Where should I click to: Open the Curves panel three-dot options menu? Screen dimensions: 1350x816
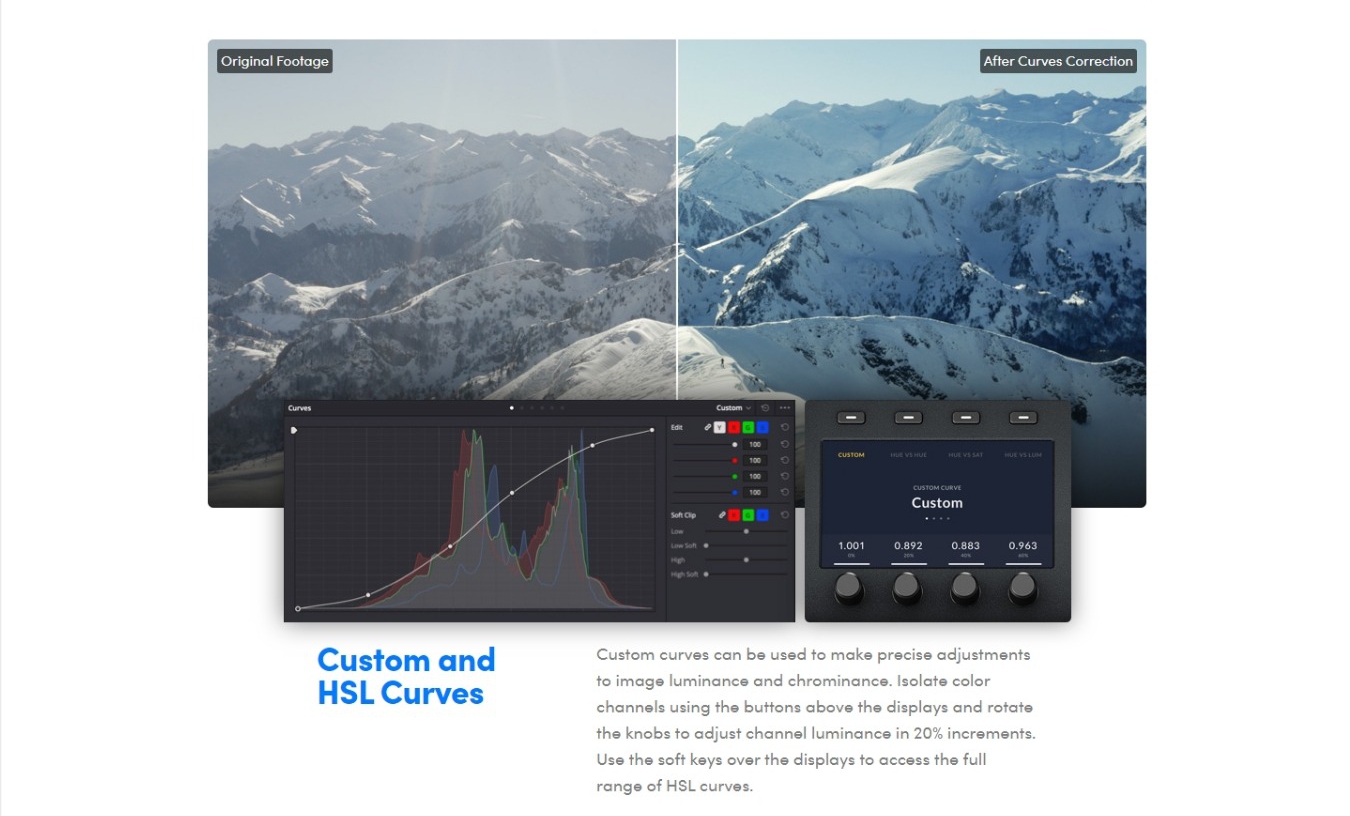785,408
